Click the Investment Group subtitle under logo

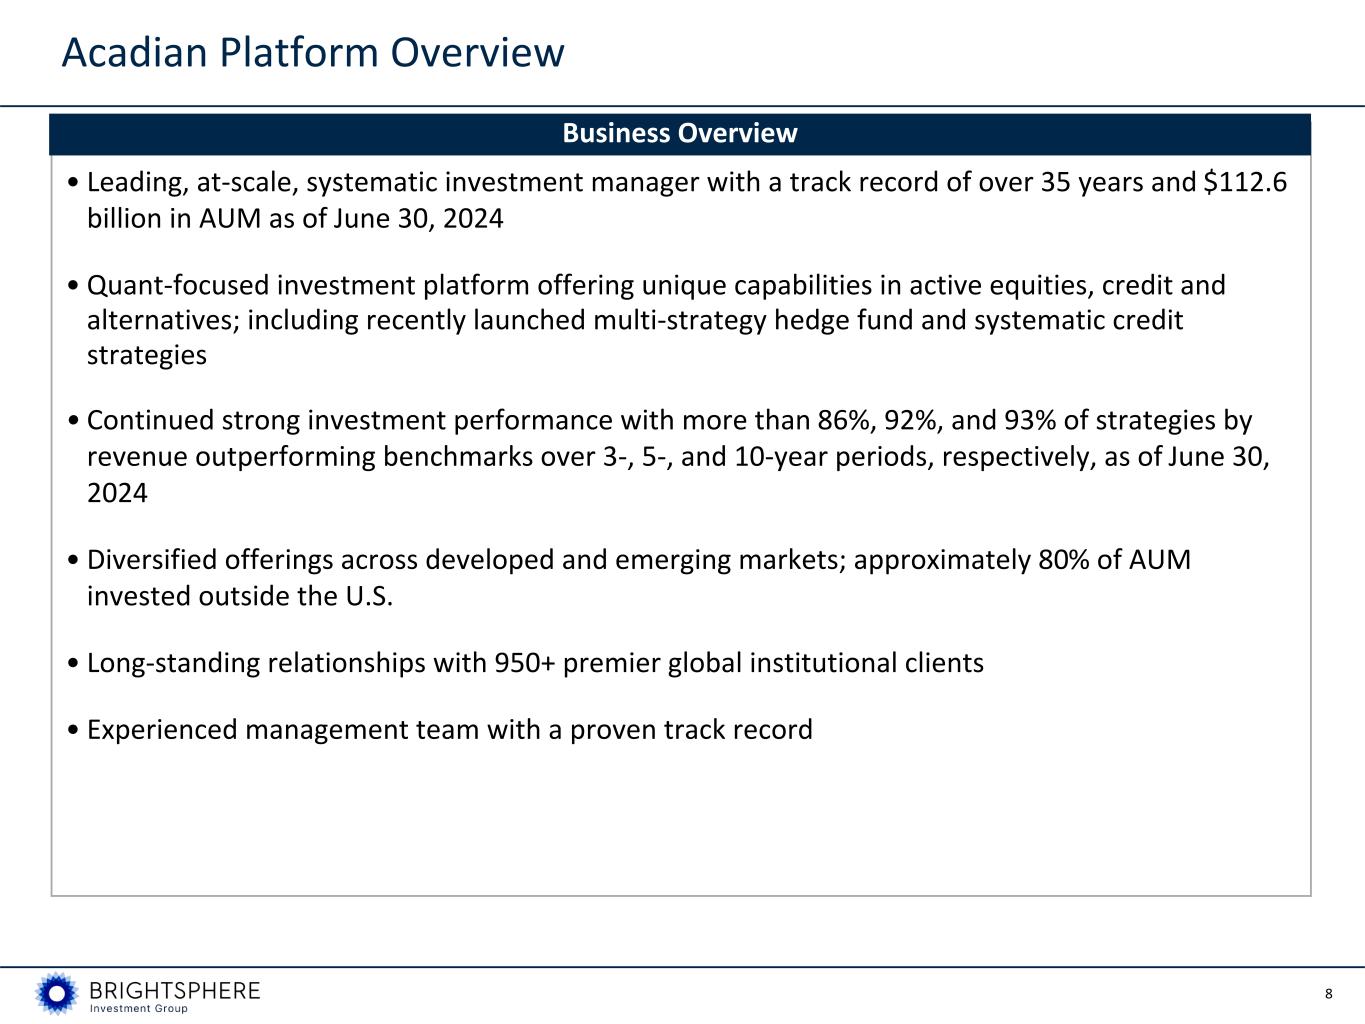pos(139,1009)
